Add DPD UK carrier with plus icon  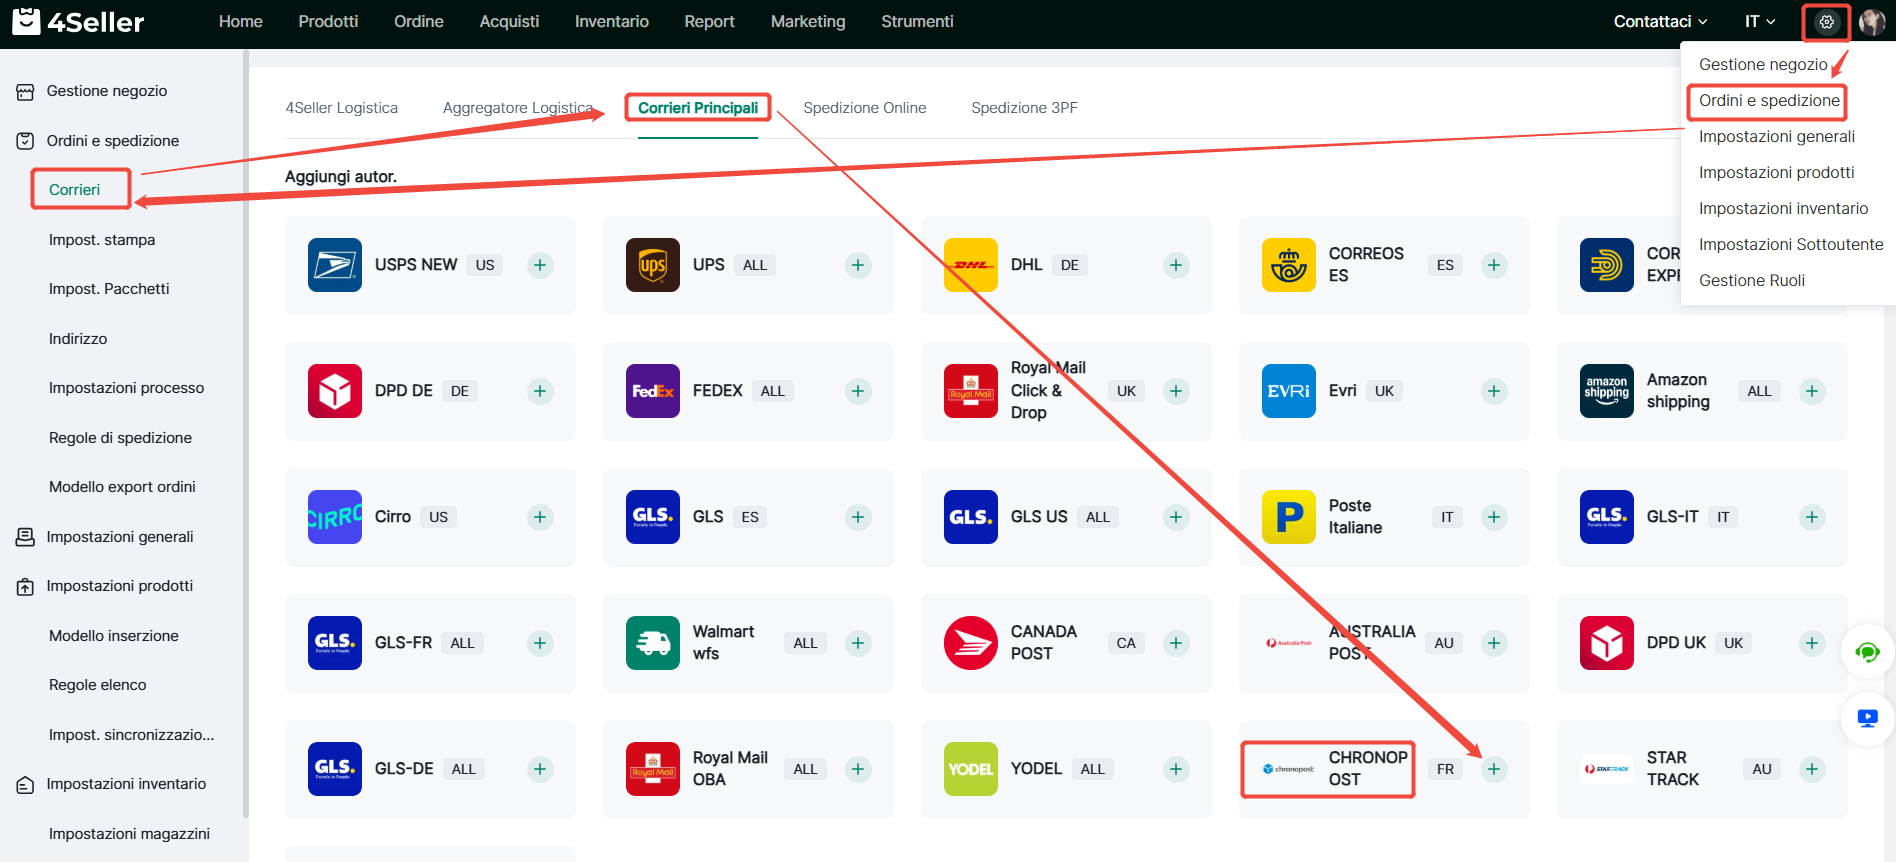tap(1812, 643)
